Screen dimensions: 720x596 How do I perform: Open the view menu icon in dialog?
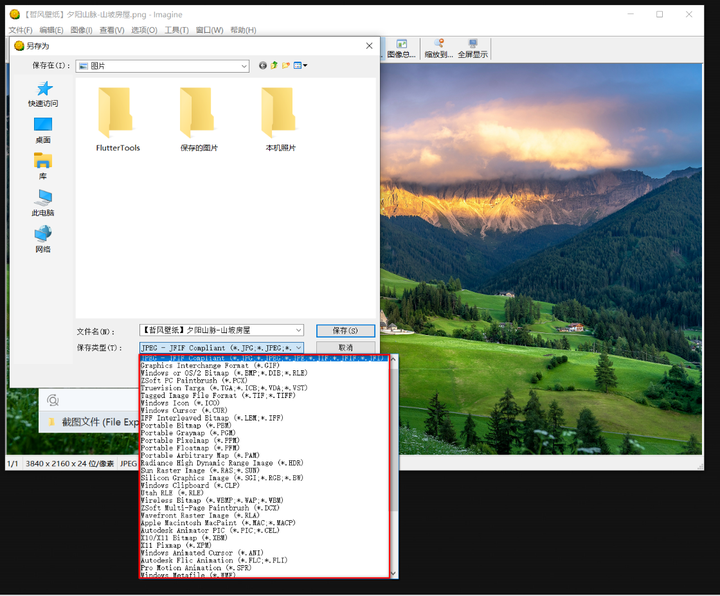point(300,66)
